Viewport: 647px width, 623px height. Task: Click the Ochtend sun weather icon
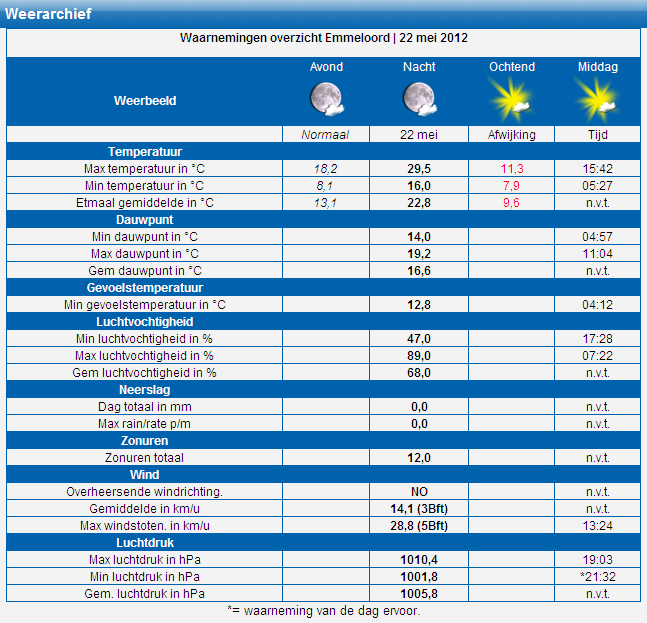511,99
